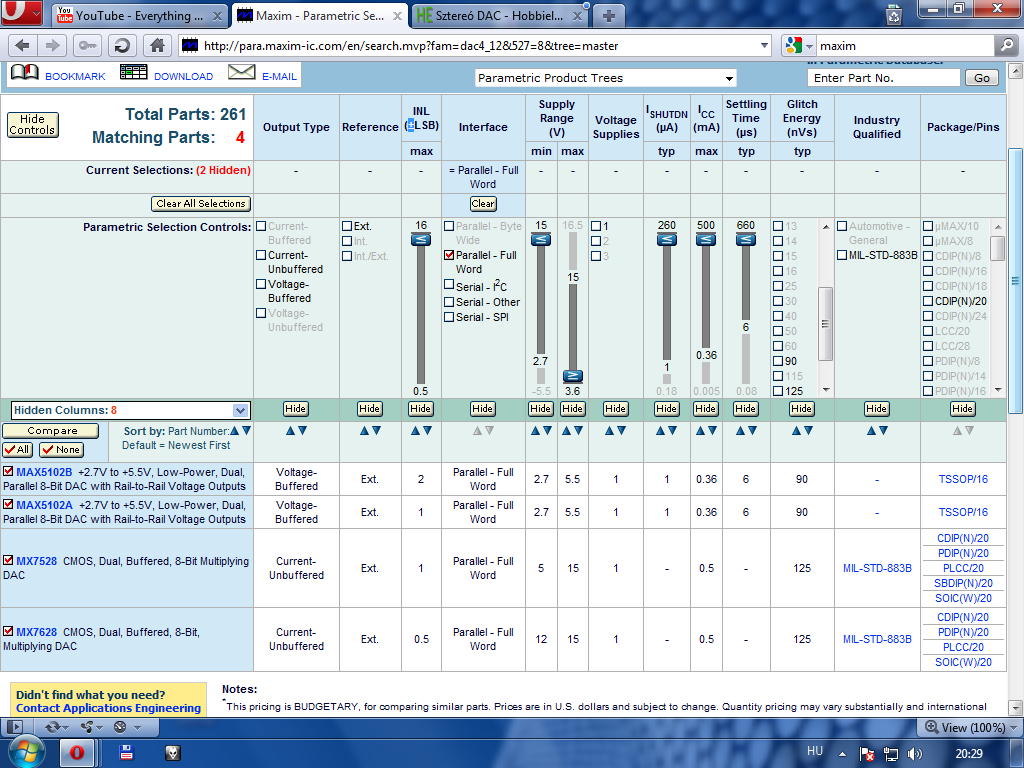Sort Settling Time column ascending
The width and height of the screenshot is (1024, 768).
tap(740, 431)
